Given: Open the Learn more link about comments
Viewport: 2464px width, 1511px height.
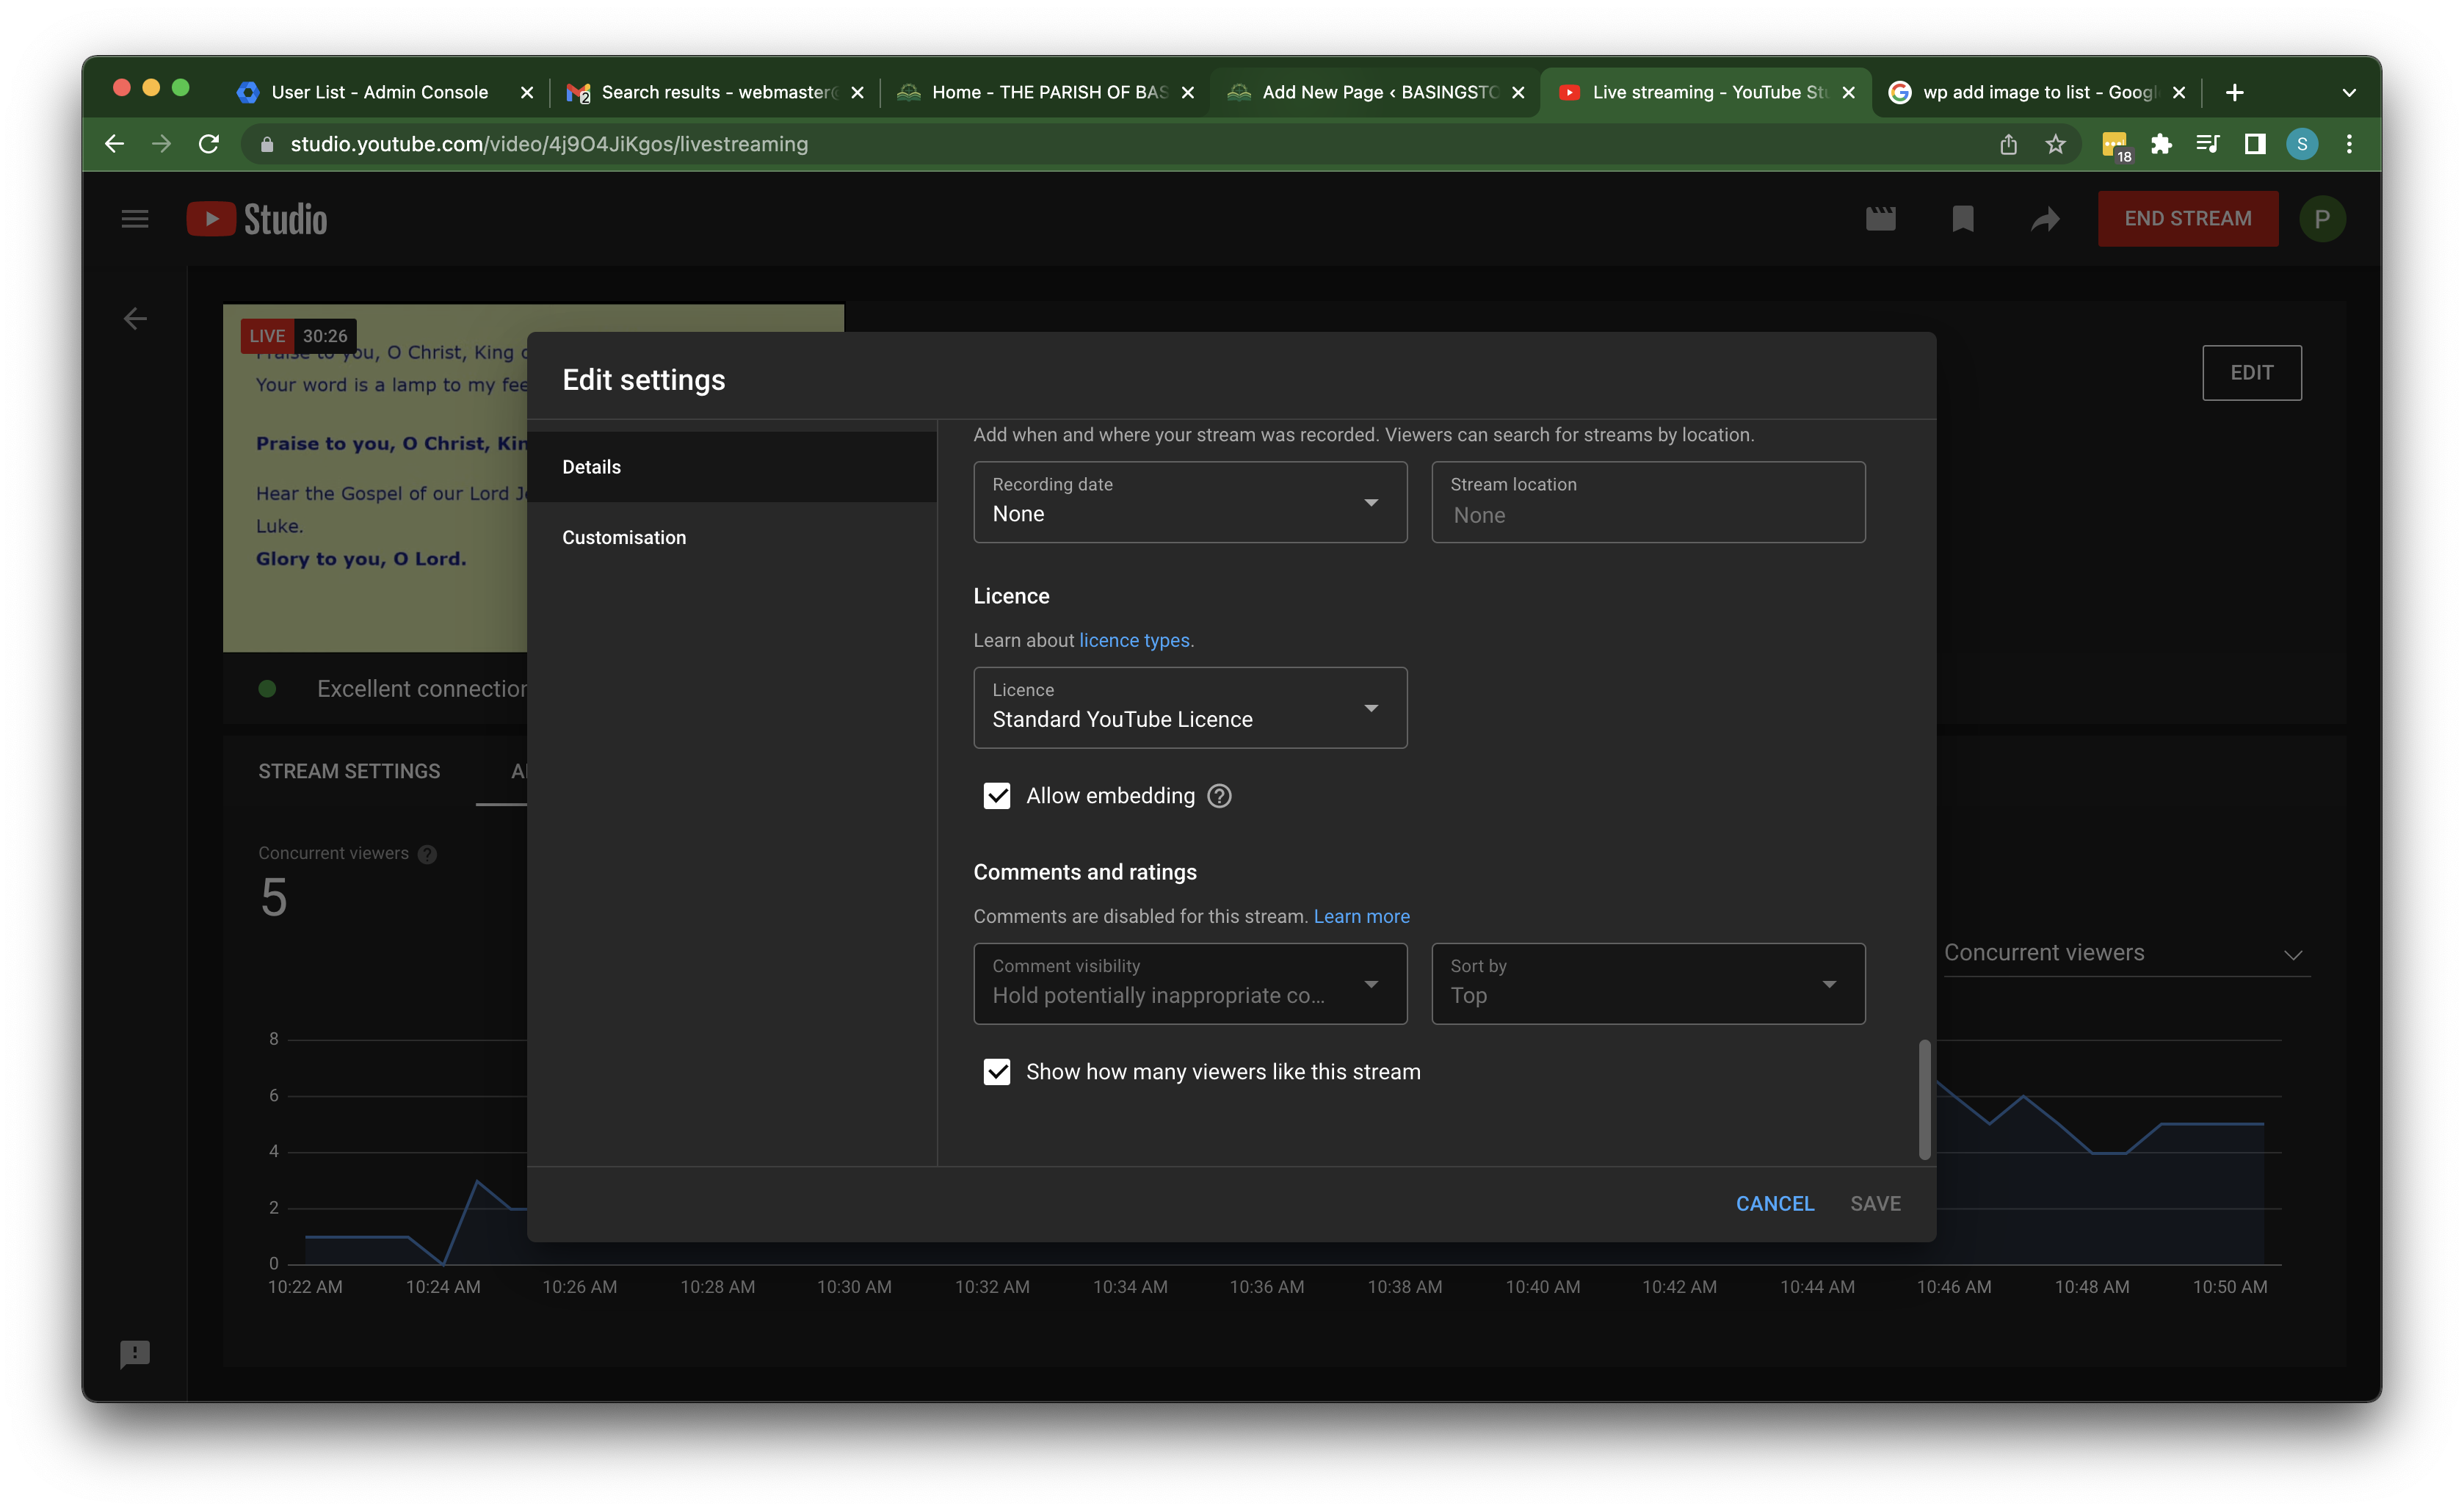Looking at the screenshot, I should (x=1361, y=916).
